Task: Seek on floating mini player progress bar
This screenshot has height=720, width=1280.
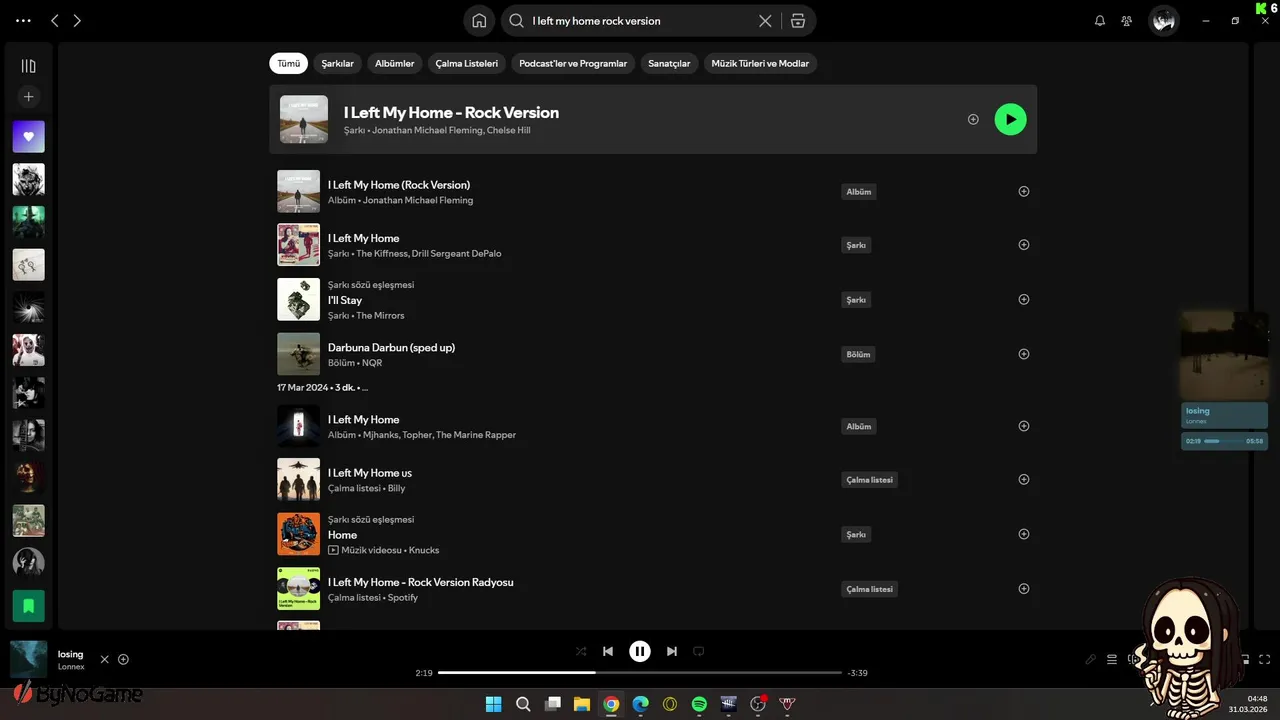Action: [x=1222, y=441]
